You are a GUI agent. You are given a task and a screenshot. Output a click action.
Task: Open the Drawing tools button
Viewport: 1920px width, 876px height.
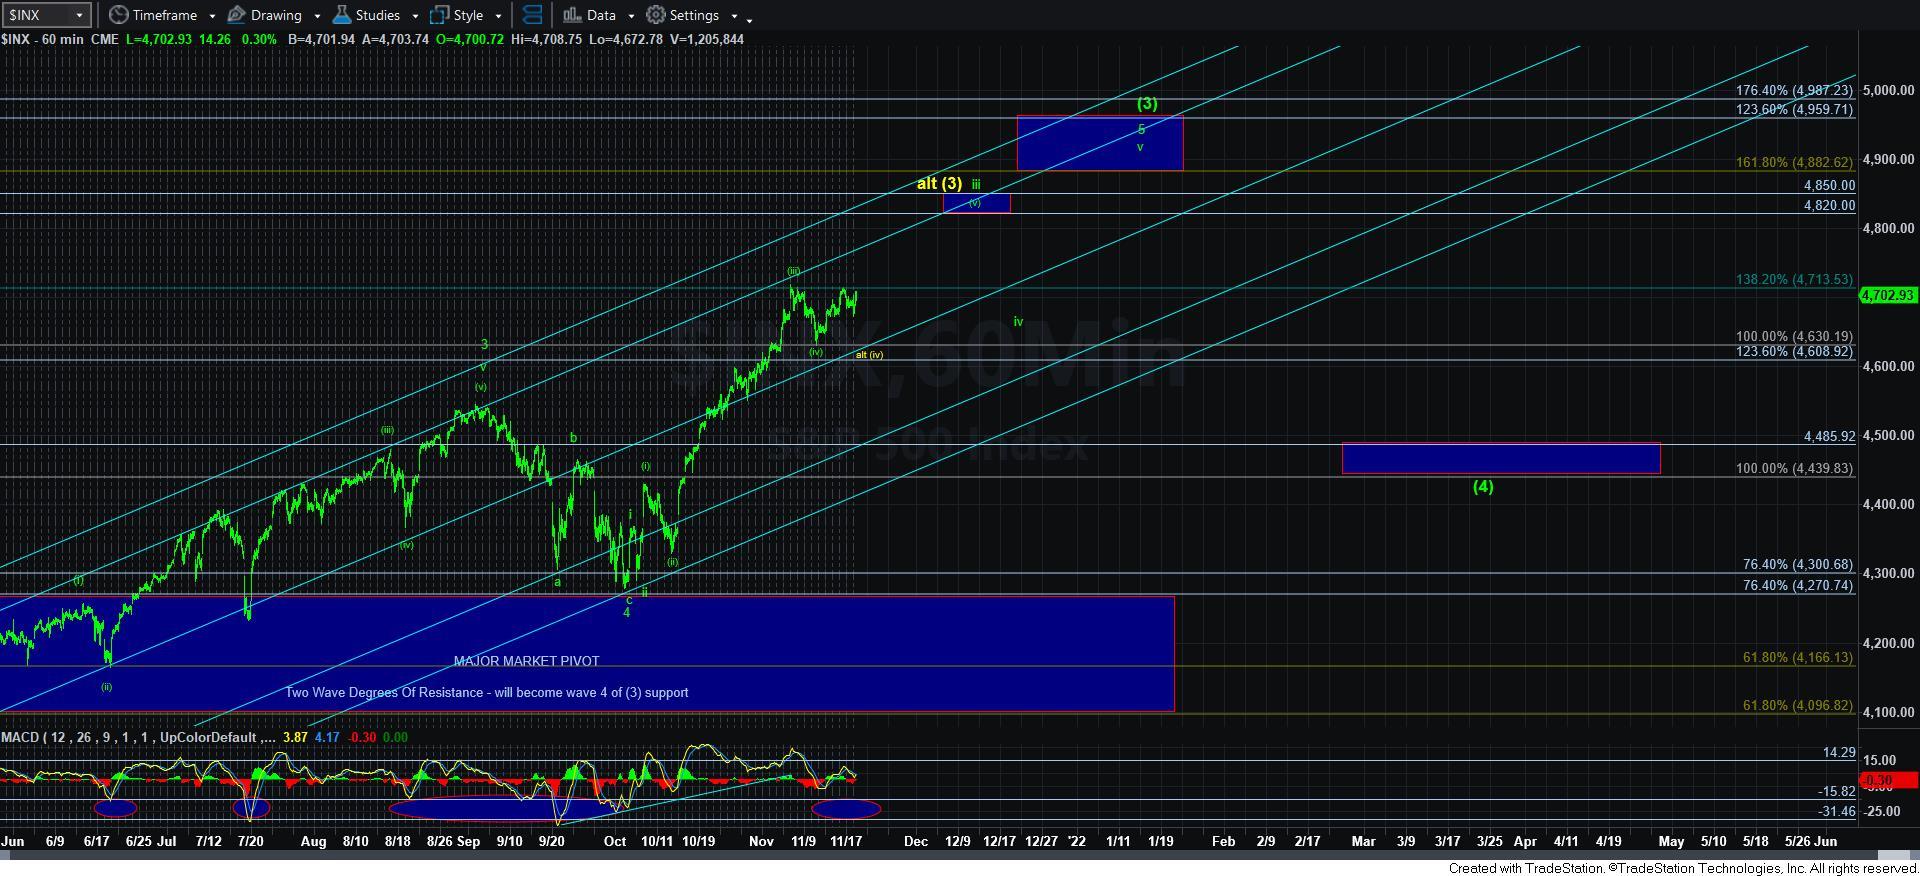tap(265, 15)
